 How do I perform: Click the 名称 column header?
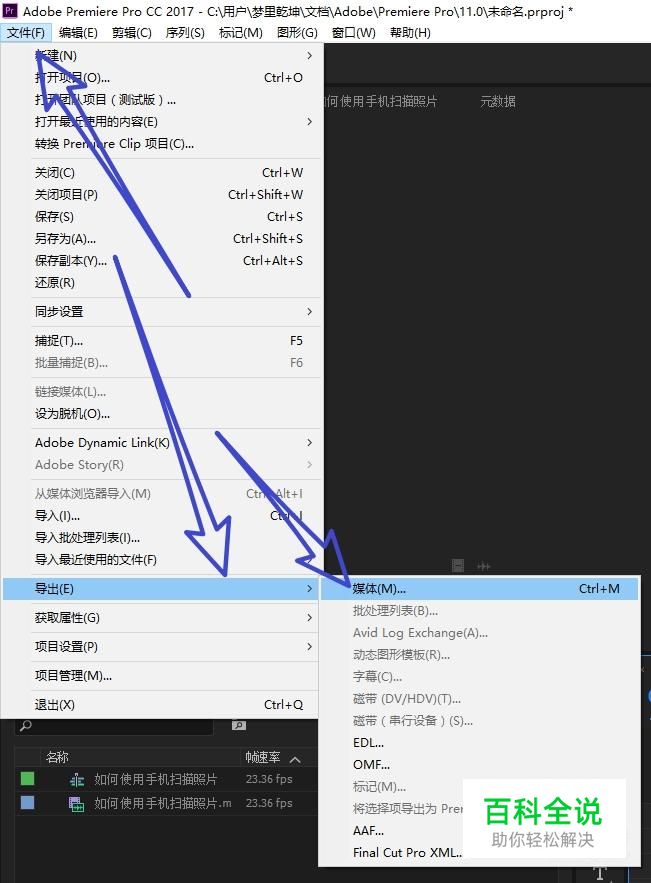click(x=57, y=757)
